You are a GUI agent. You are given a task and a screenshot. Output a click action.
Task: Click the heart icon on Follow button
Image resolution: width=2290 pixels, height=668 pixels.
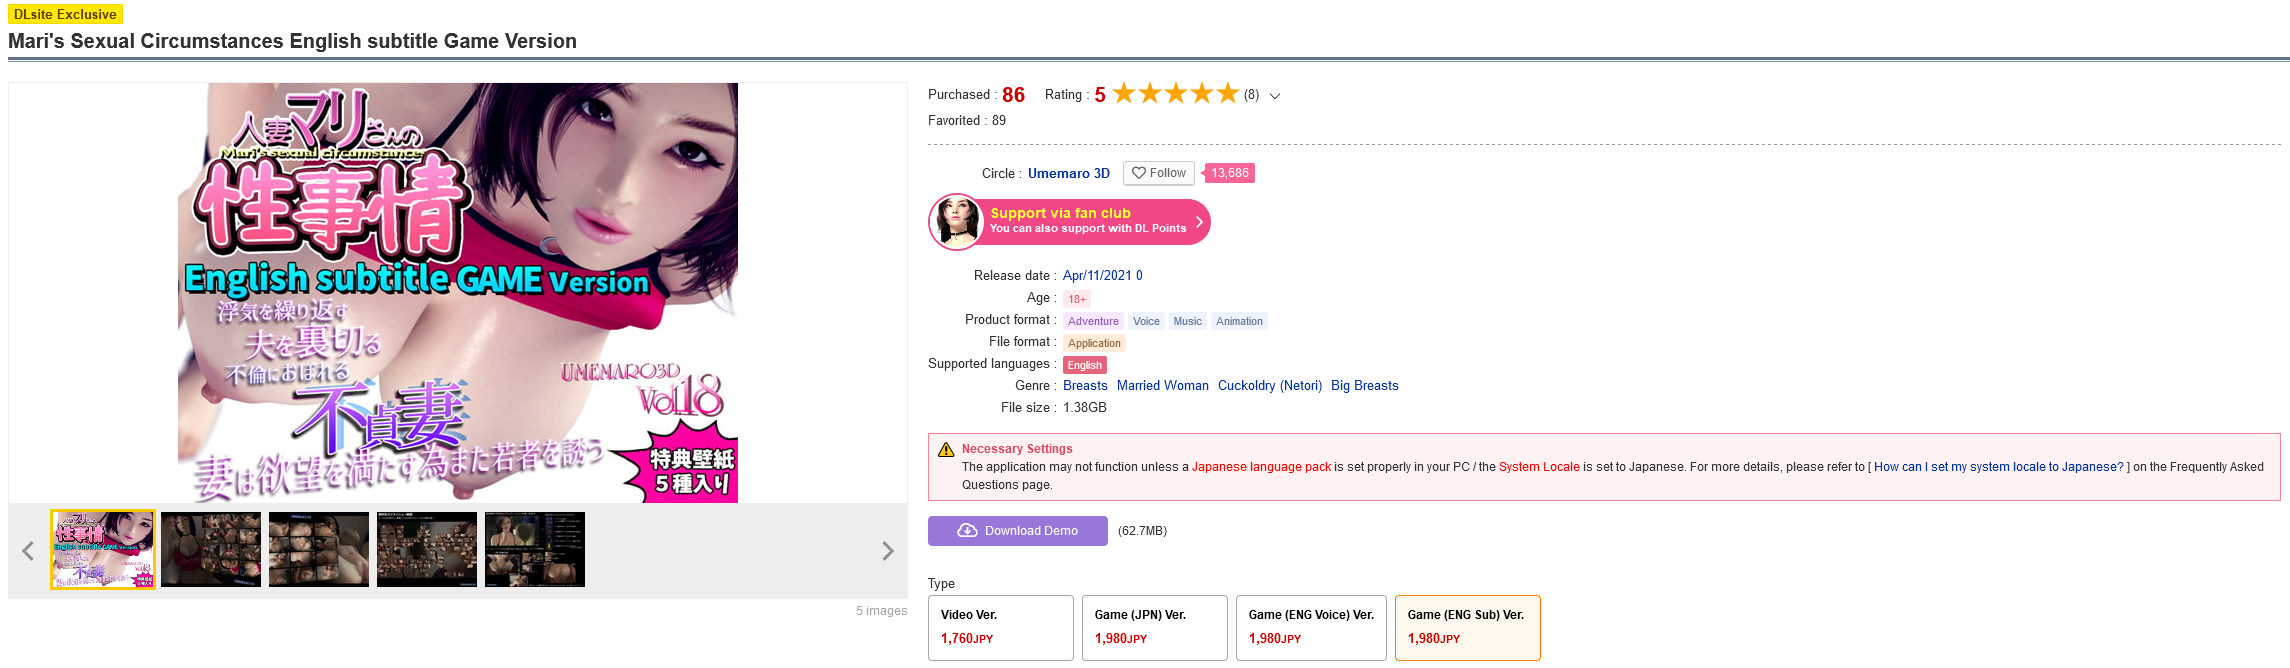tap(1138, 173)
